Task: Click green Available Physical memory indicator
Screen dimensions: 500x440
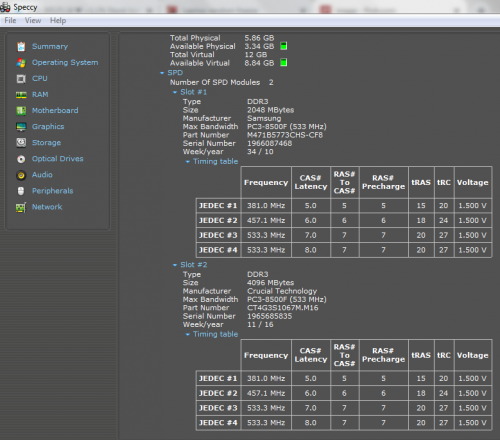Action: coord(284,46)
